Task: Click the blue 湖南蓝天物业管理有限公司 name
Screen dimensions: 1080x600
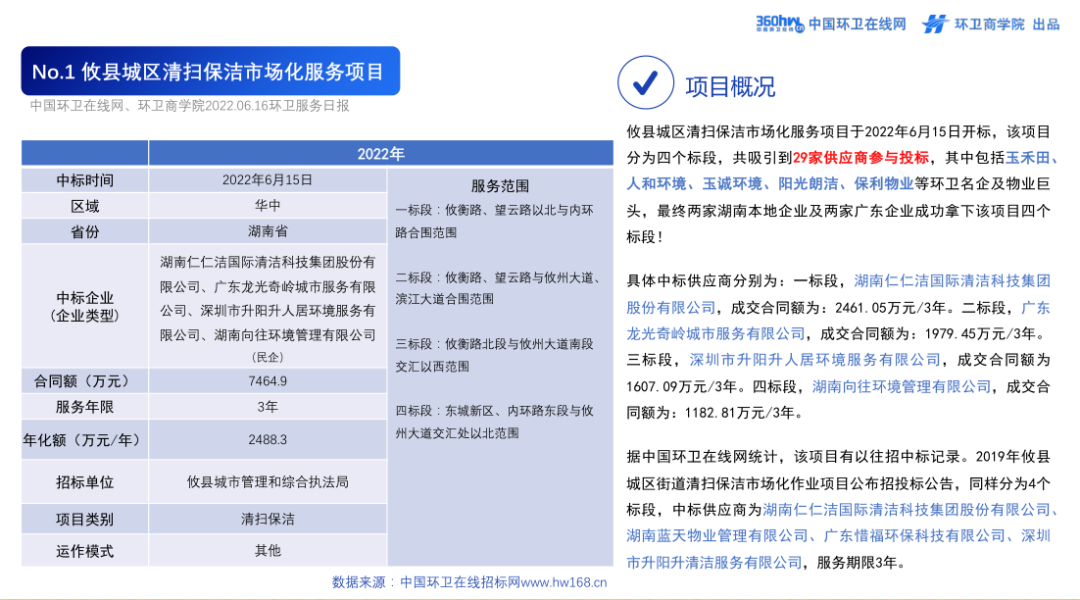Action: point(717,536)
